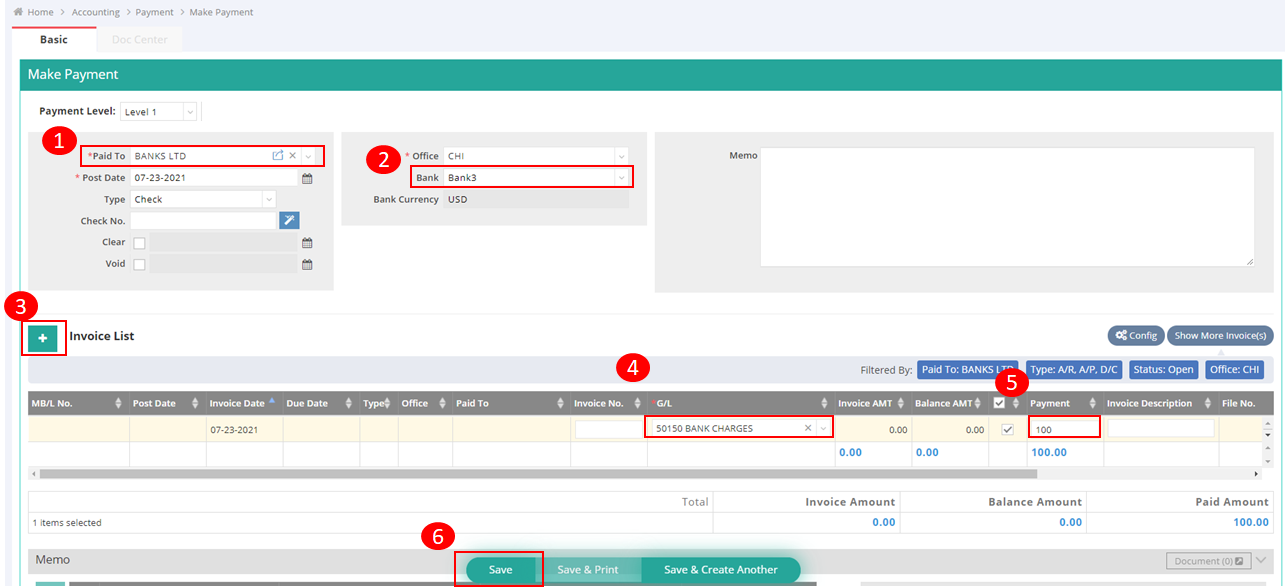
Task: Click the Payment amount input field
Action: point(1063,428)
